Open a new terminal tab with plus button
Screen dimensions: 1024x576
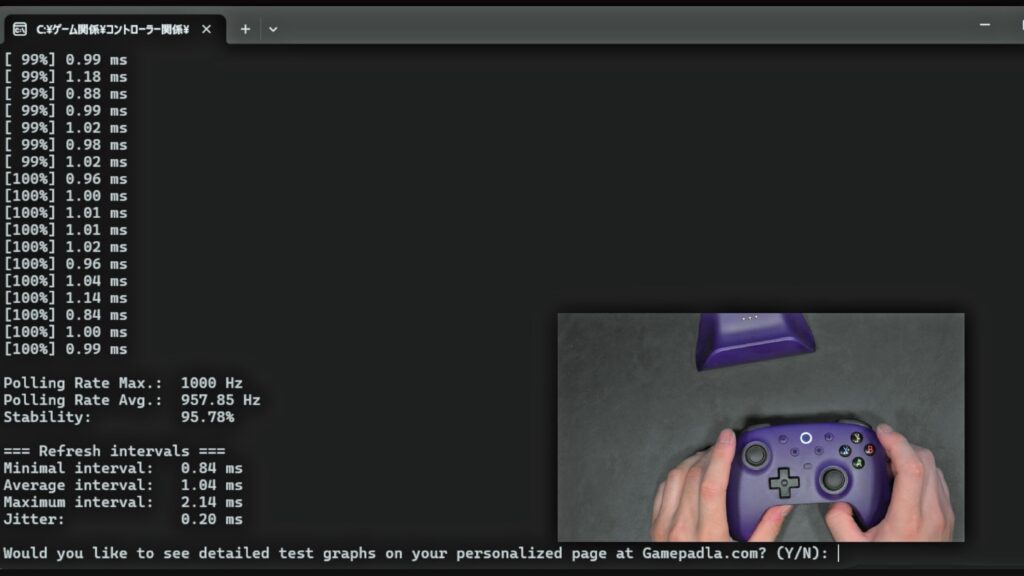click(x=245, y=29)
